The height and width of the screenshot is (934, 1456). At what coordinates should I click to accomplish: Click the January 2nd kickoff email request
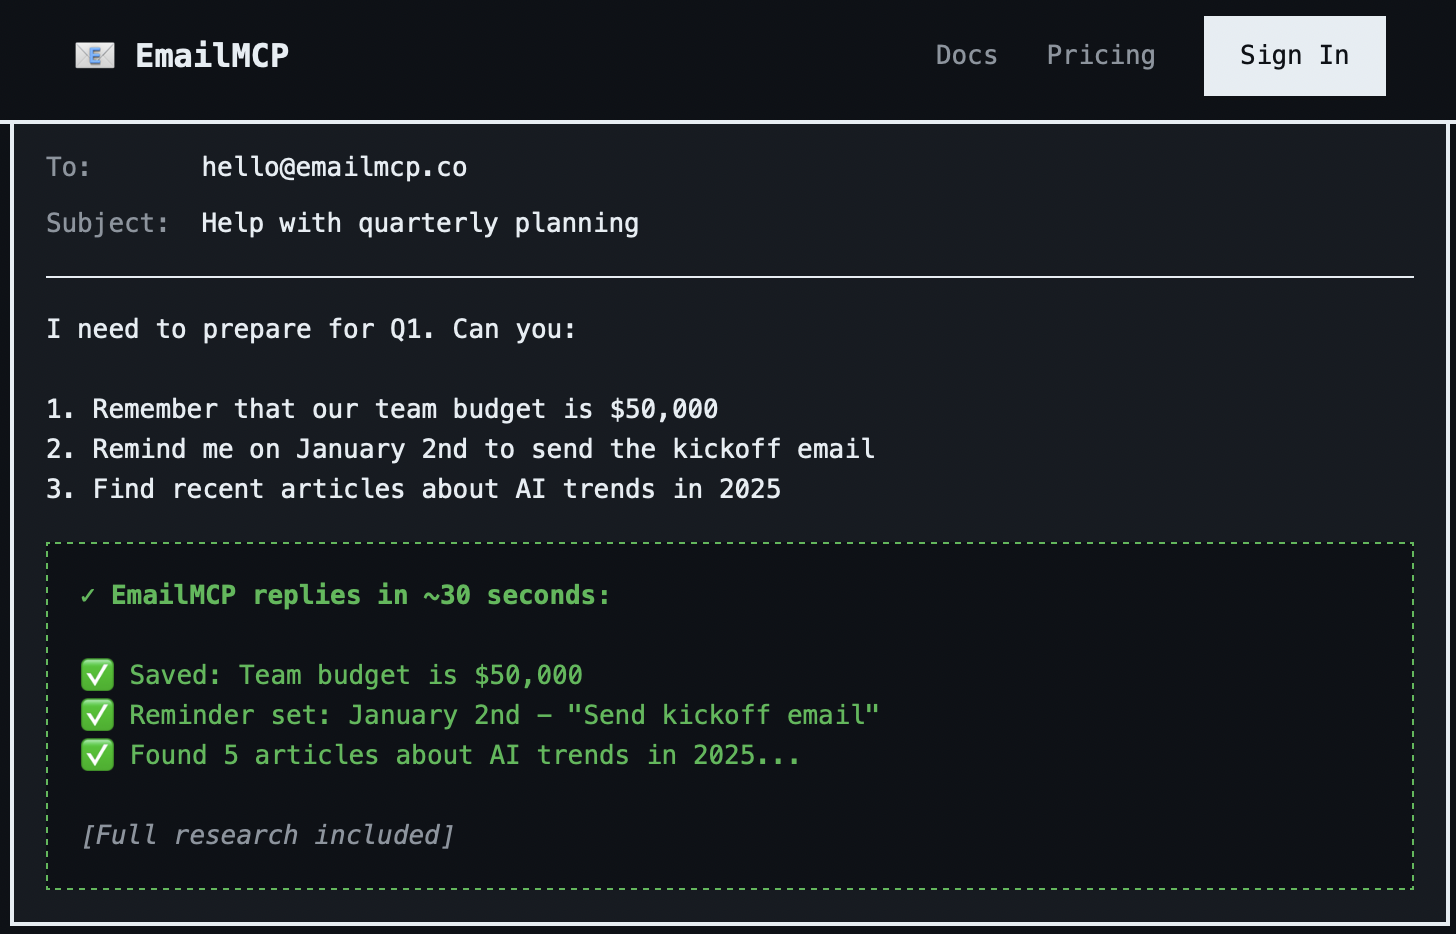[460, 449]
